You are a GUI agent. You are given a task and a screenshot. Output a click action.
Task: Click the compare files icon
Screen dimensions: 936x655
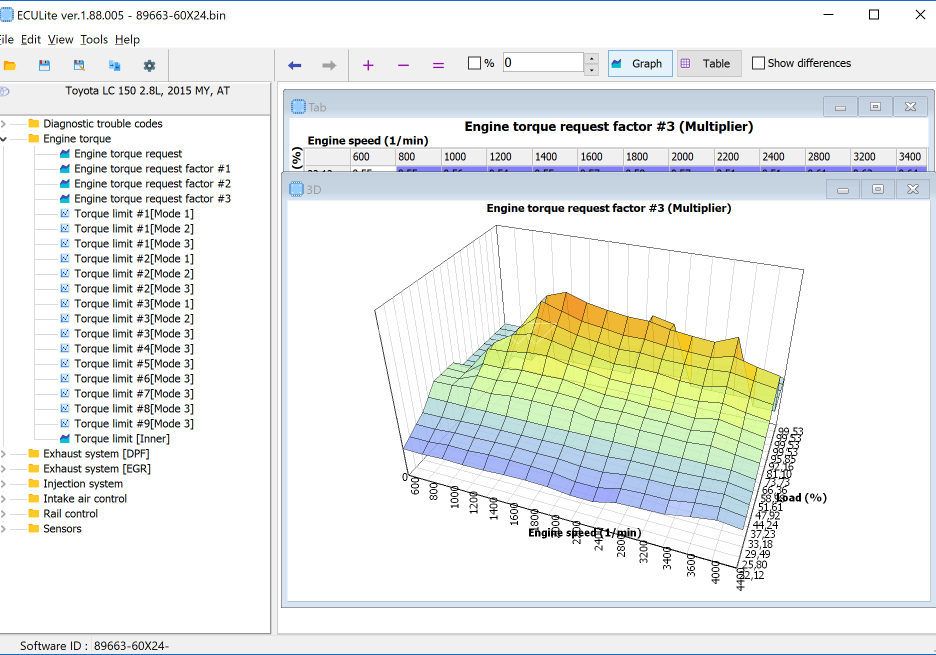point(114,65)
